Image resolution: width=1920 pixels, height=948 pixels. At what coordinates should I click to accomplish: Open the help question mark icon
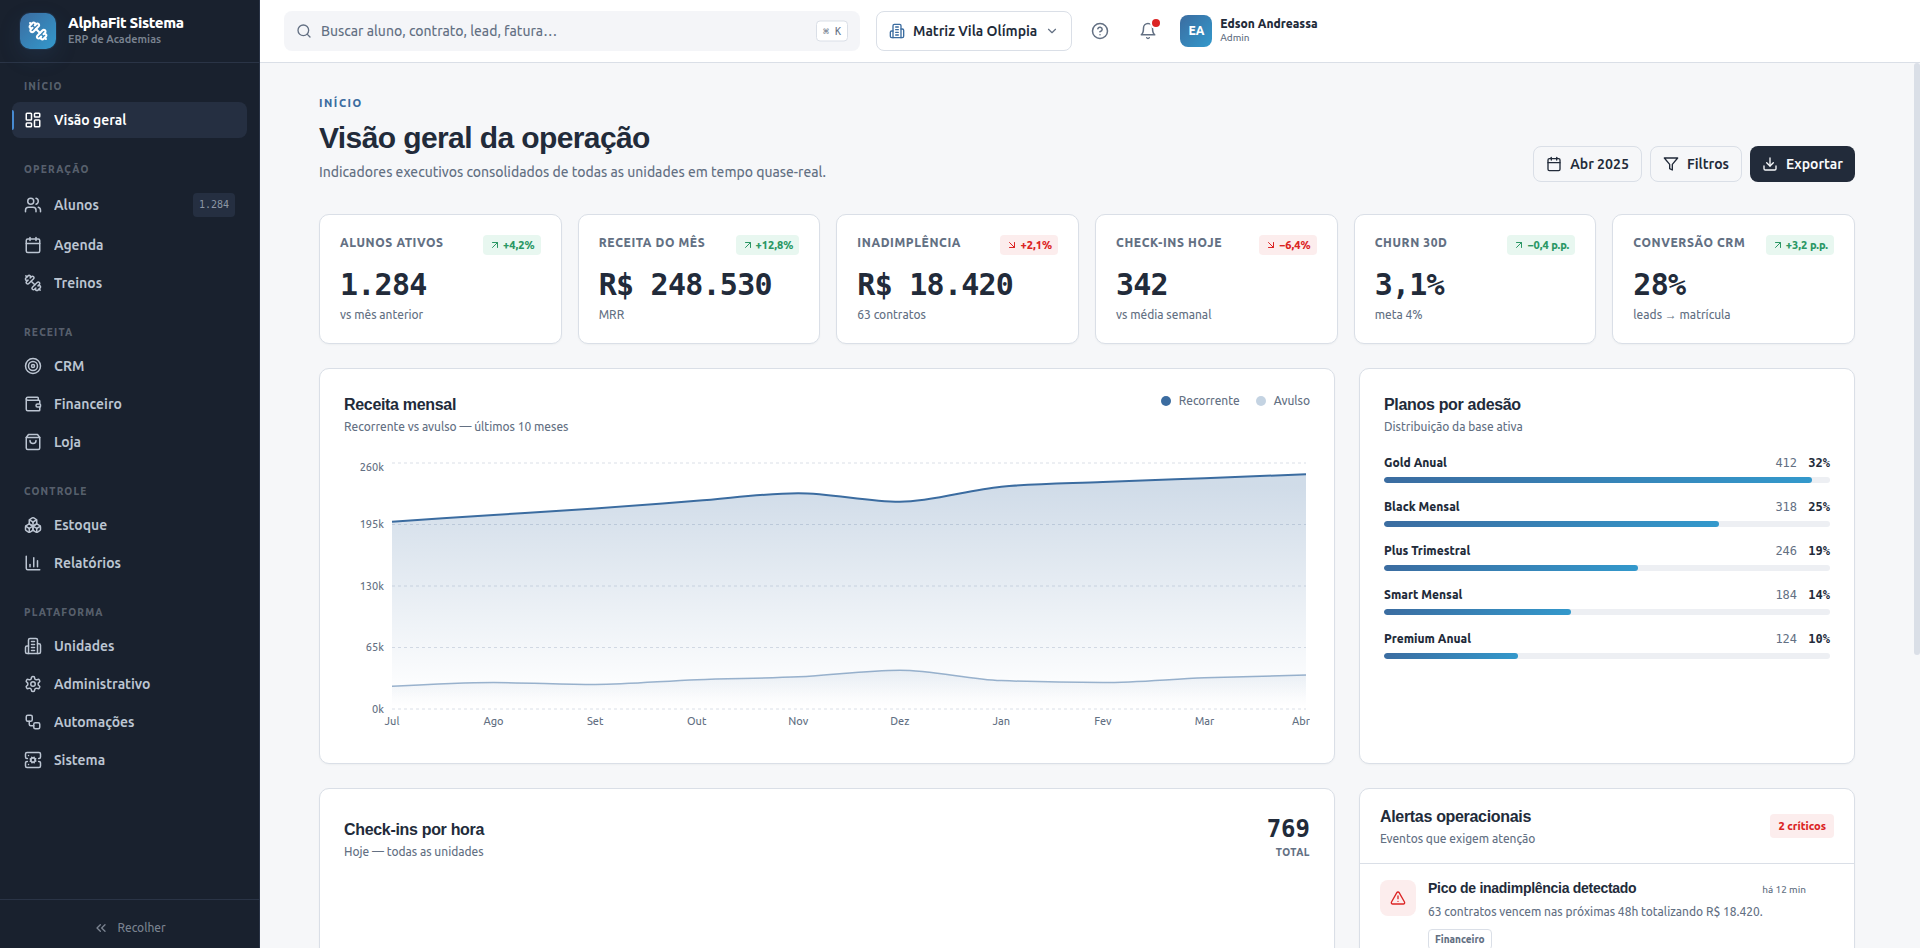point(1100,31)
